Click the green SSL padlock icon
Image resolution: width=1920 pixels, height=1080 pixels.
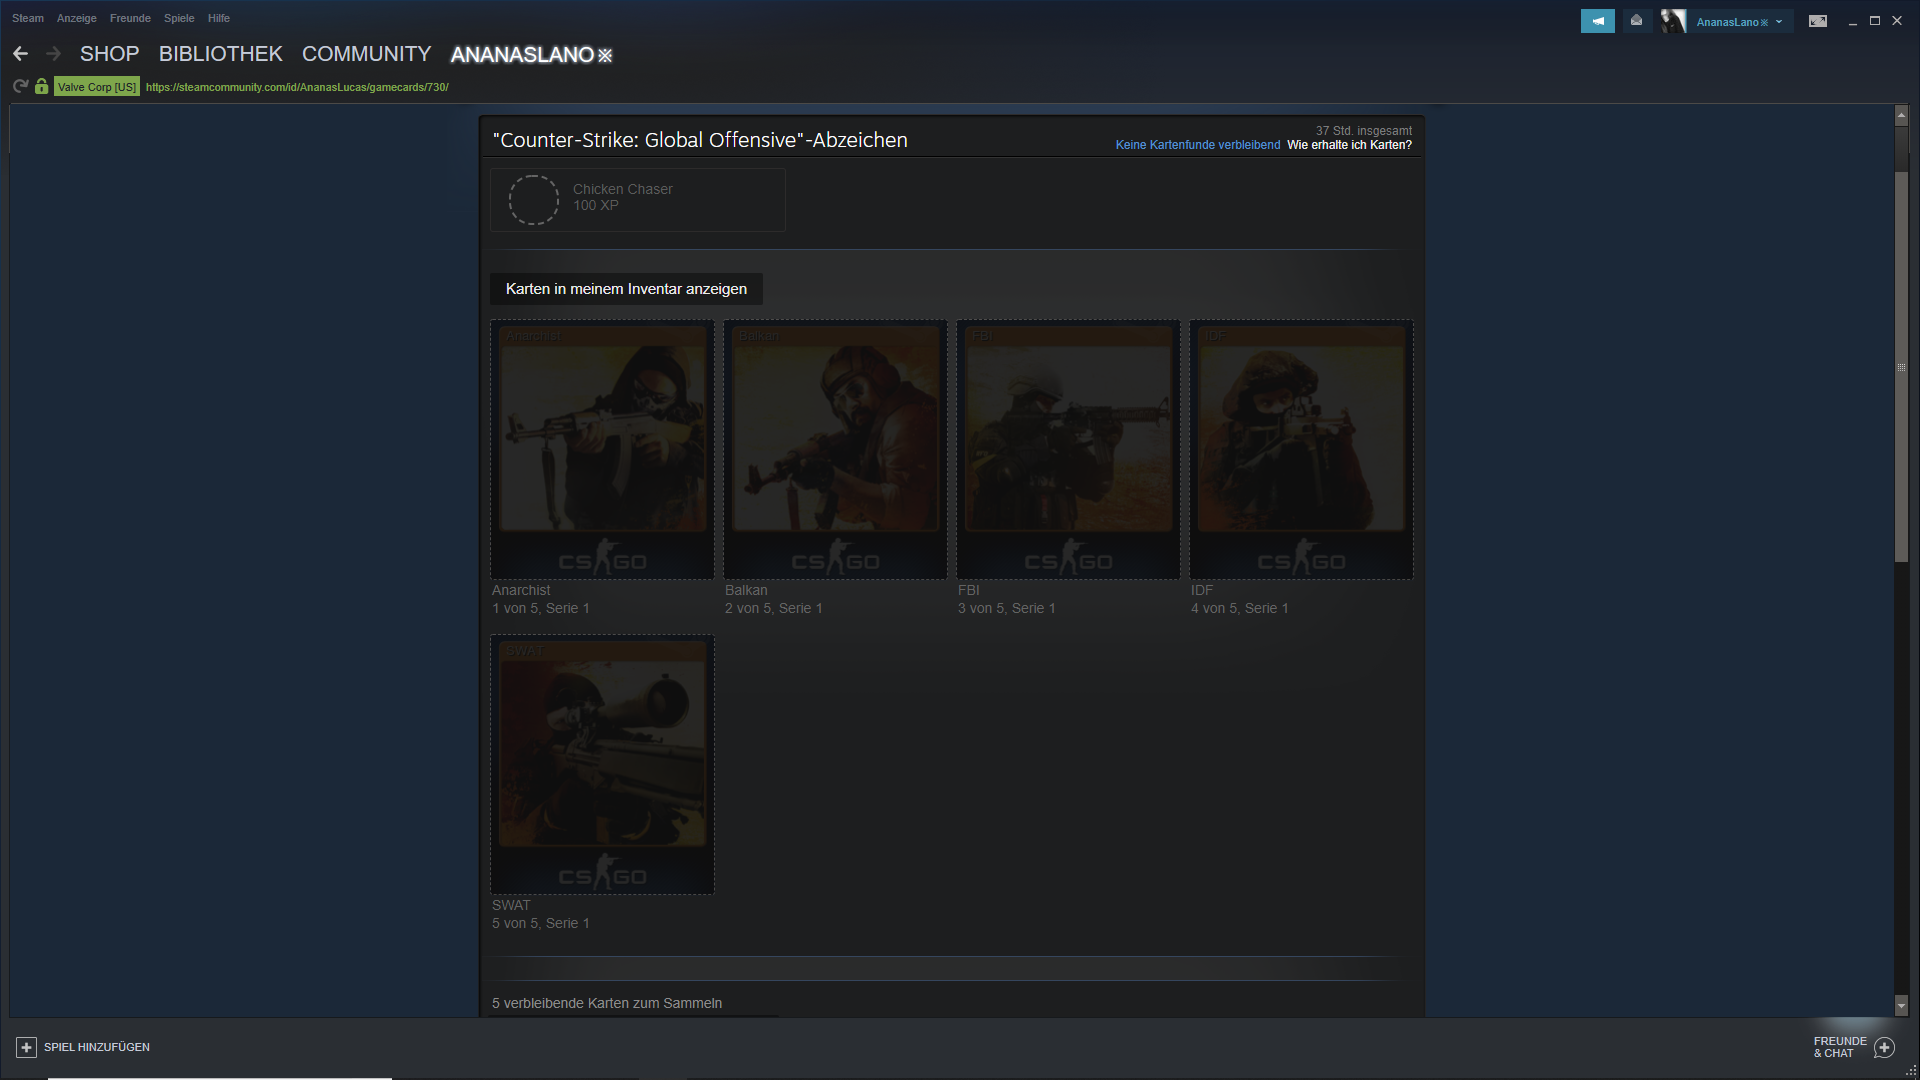pyautogui.click(x=41, y=87)
